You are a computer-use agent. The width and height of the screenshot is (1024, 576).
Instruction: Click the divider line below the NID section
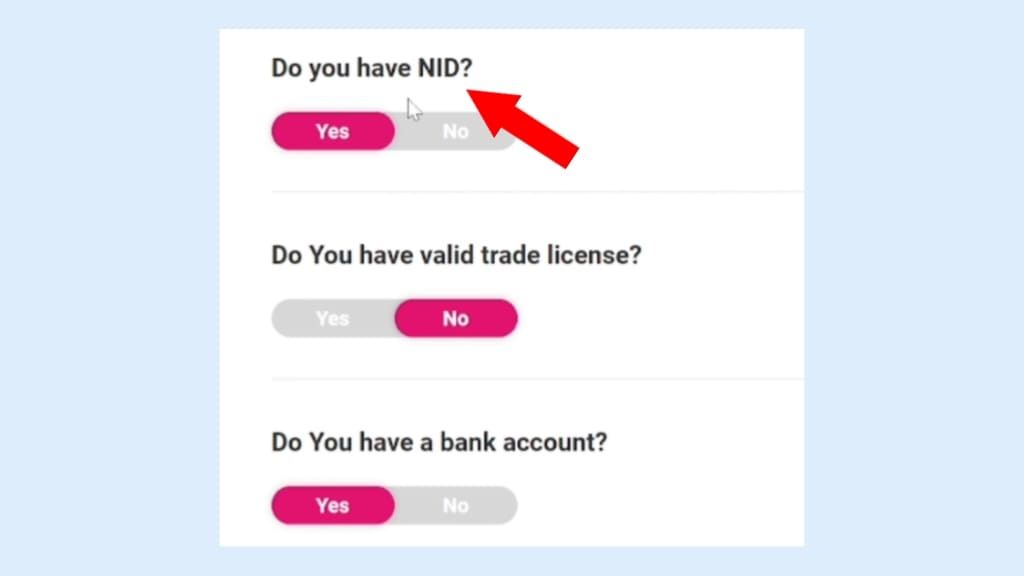click(537, 191)
